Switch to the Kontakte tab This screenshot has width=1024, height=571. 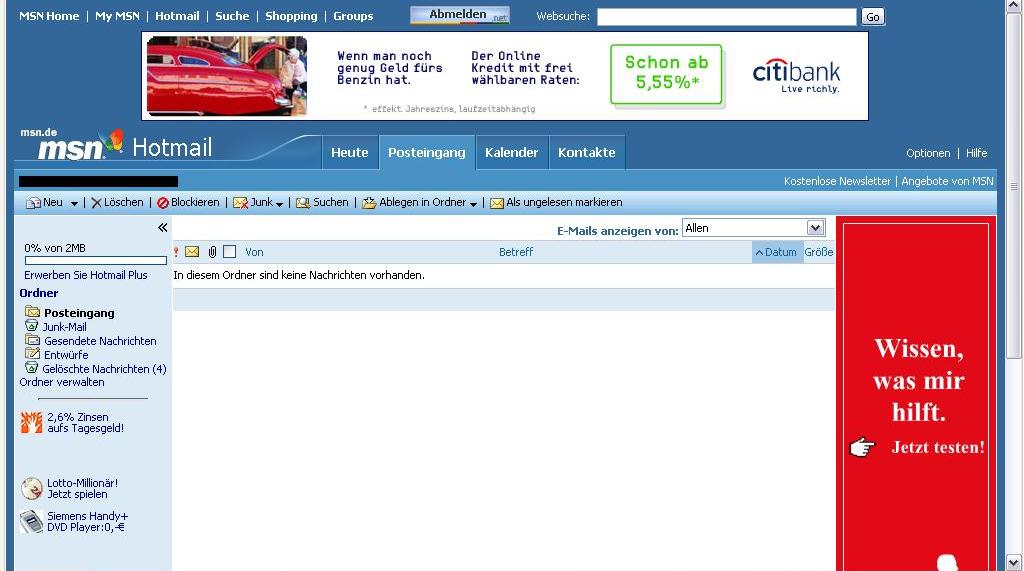[586, 152]
